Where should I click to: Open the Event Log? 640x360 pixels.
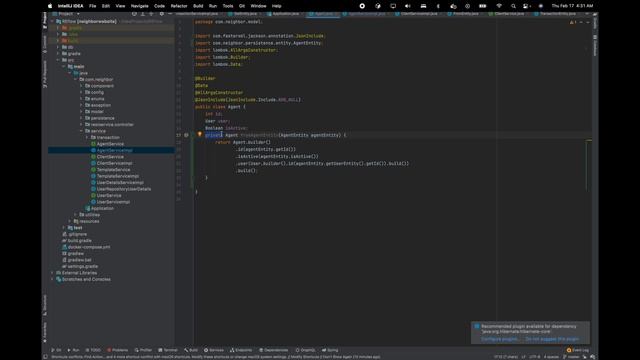coord(578,350)
